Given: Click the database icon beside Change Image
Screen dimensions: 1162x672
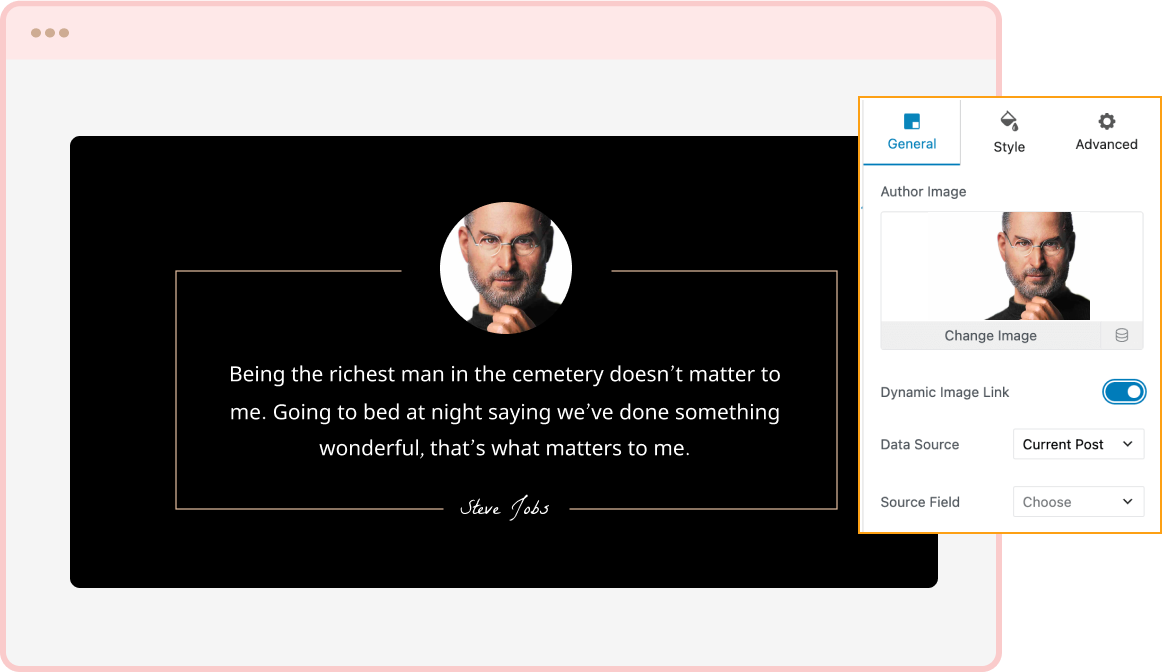Looking at the screenshot, I should tap(1121, 336).
